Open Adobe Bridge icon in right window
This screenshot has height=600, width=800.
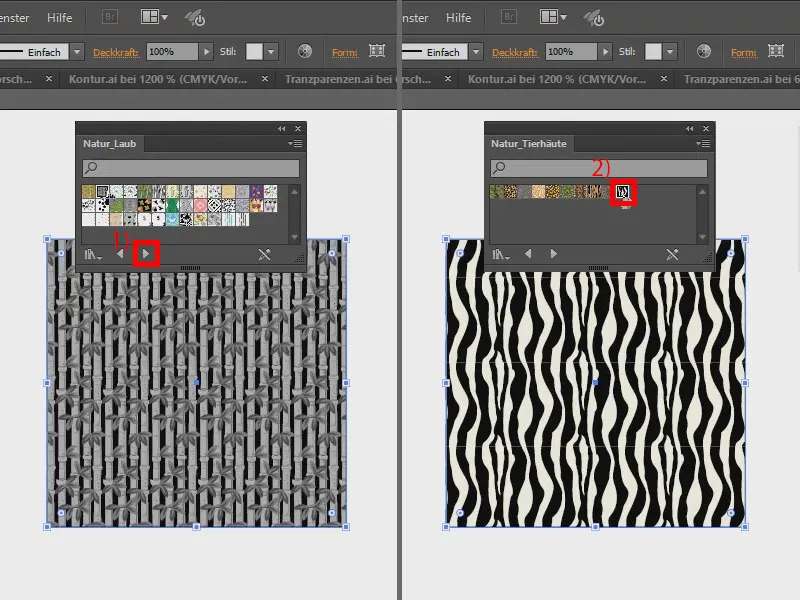(509, 17)
